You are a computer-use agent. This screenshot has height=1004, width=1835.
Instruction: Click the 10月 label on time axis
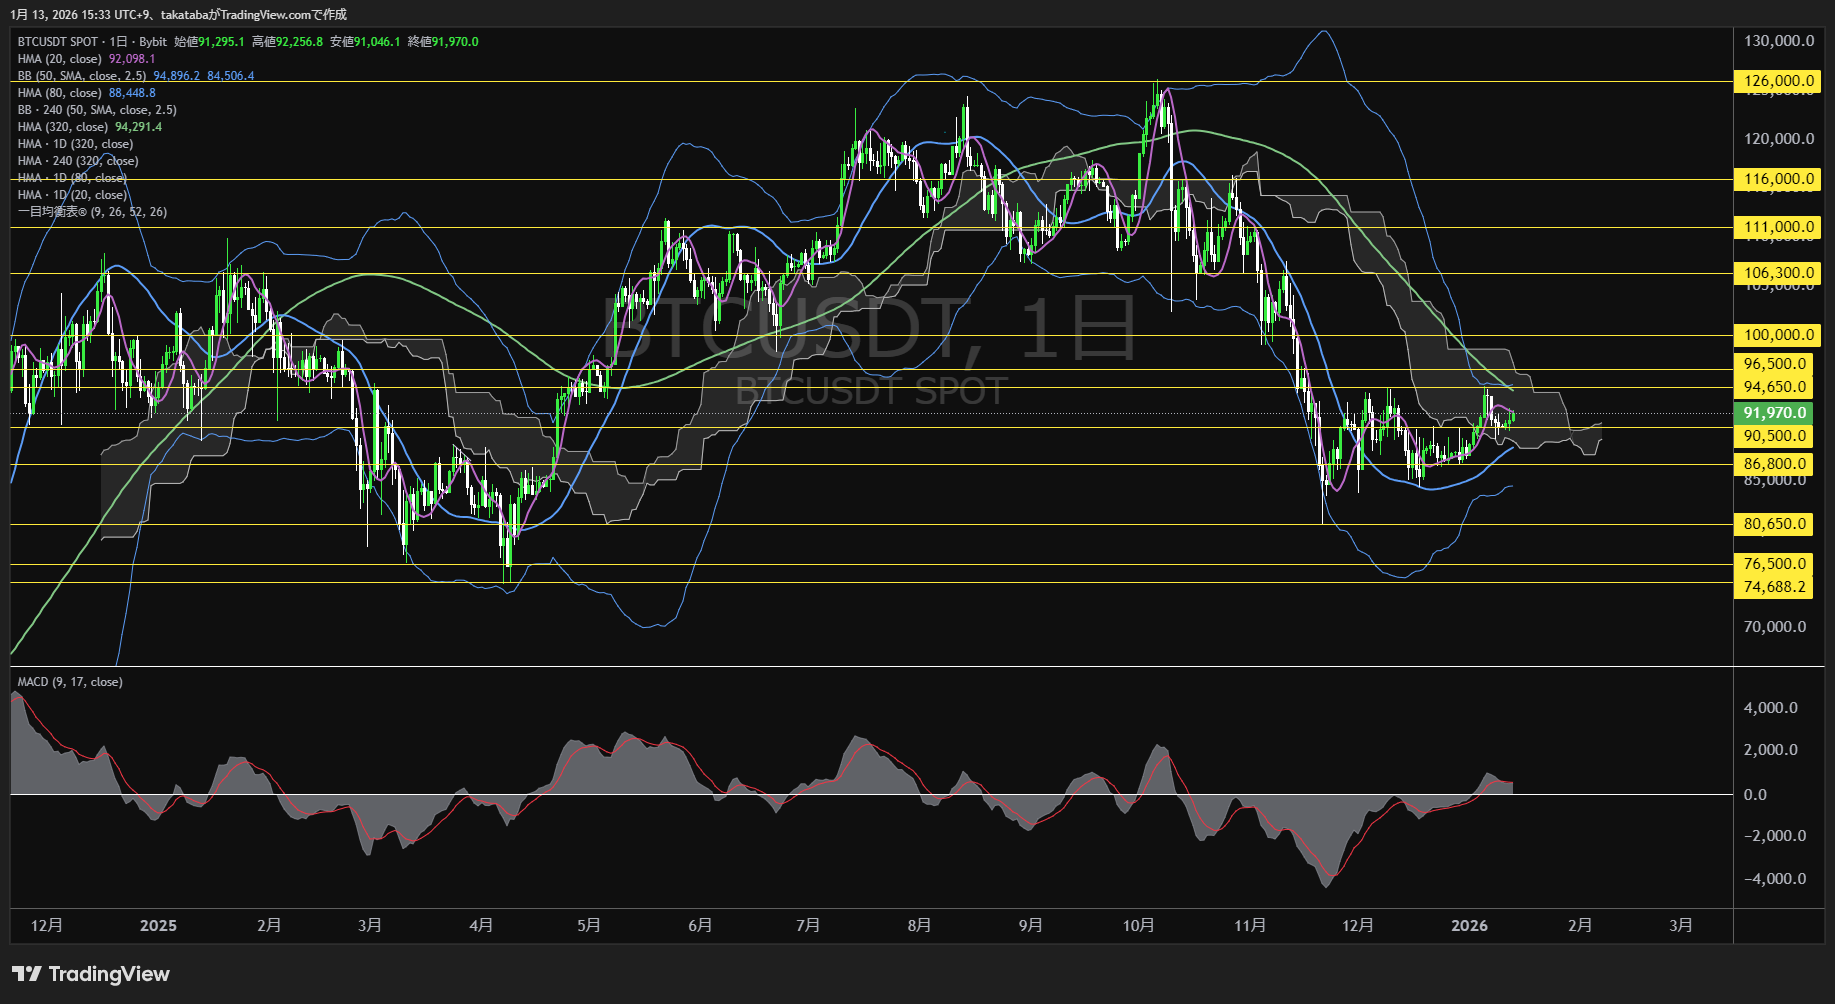point(1138,926)
